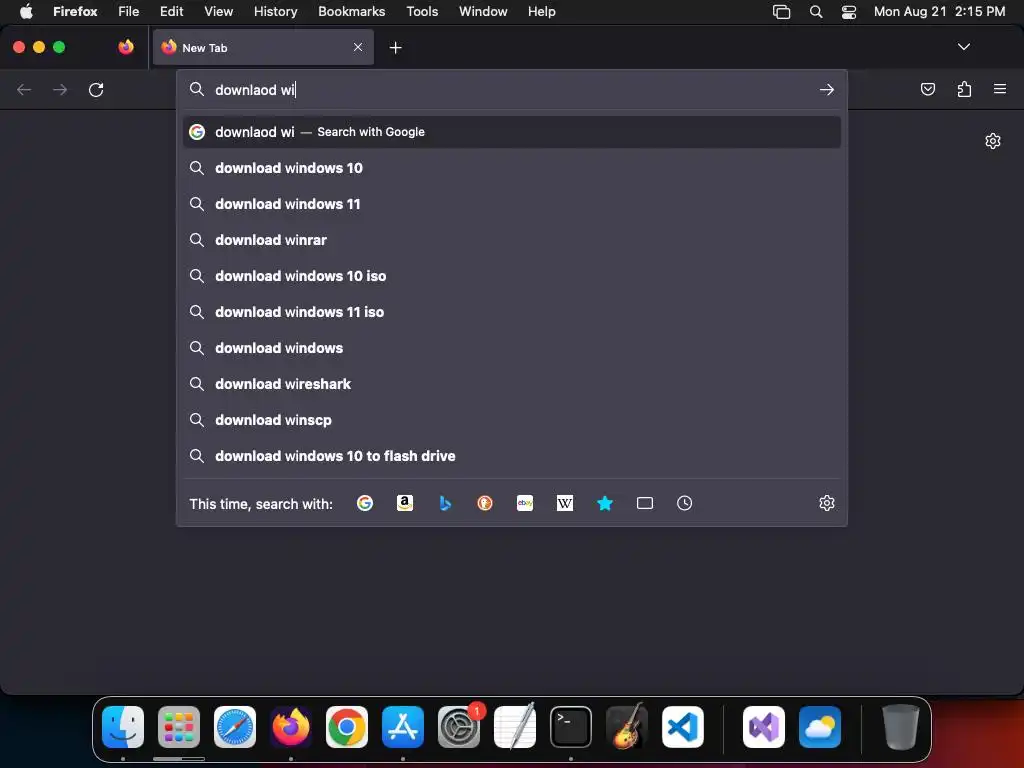Click the Go arrow in address bar

(827, 89)
